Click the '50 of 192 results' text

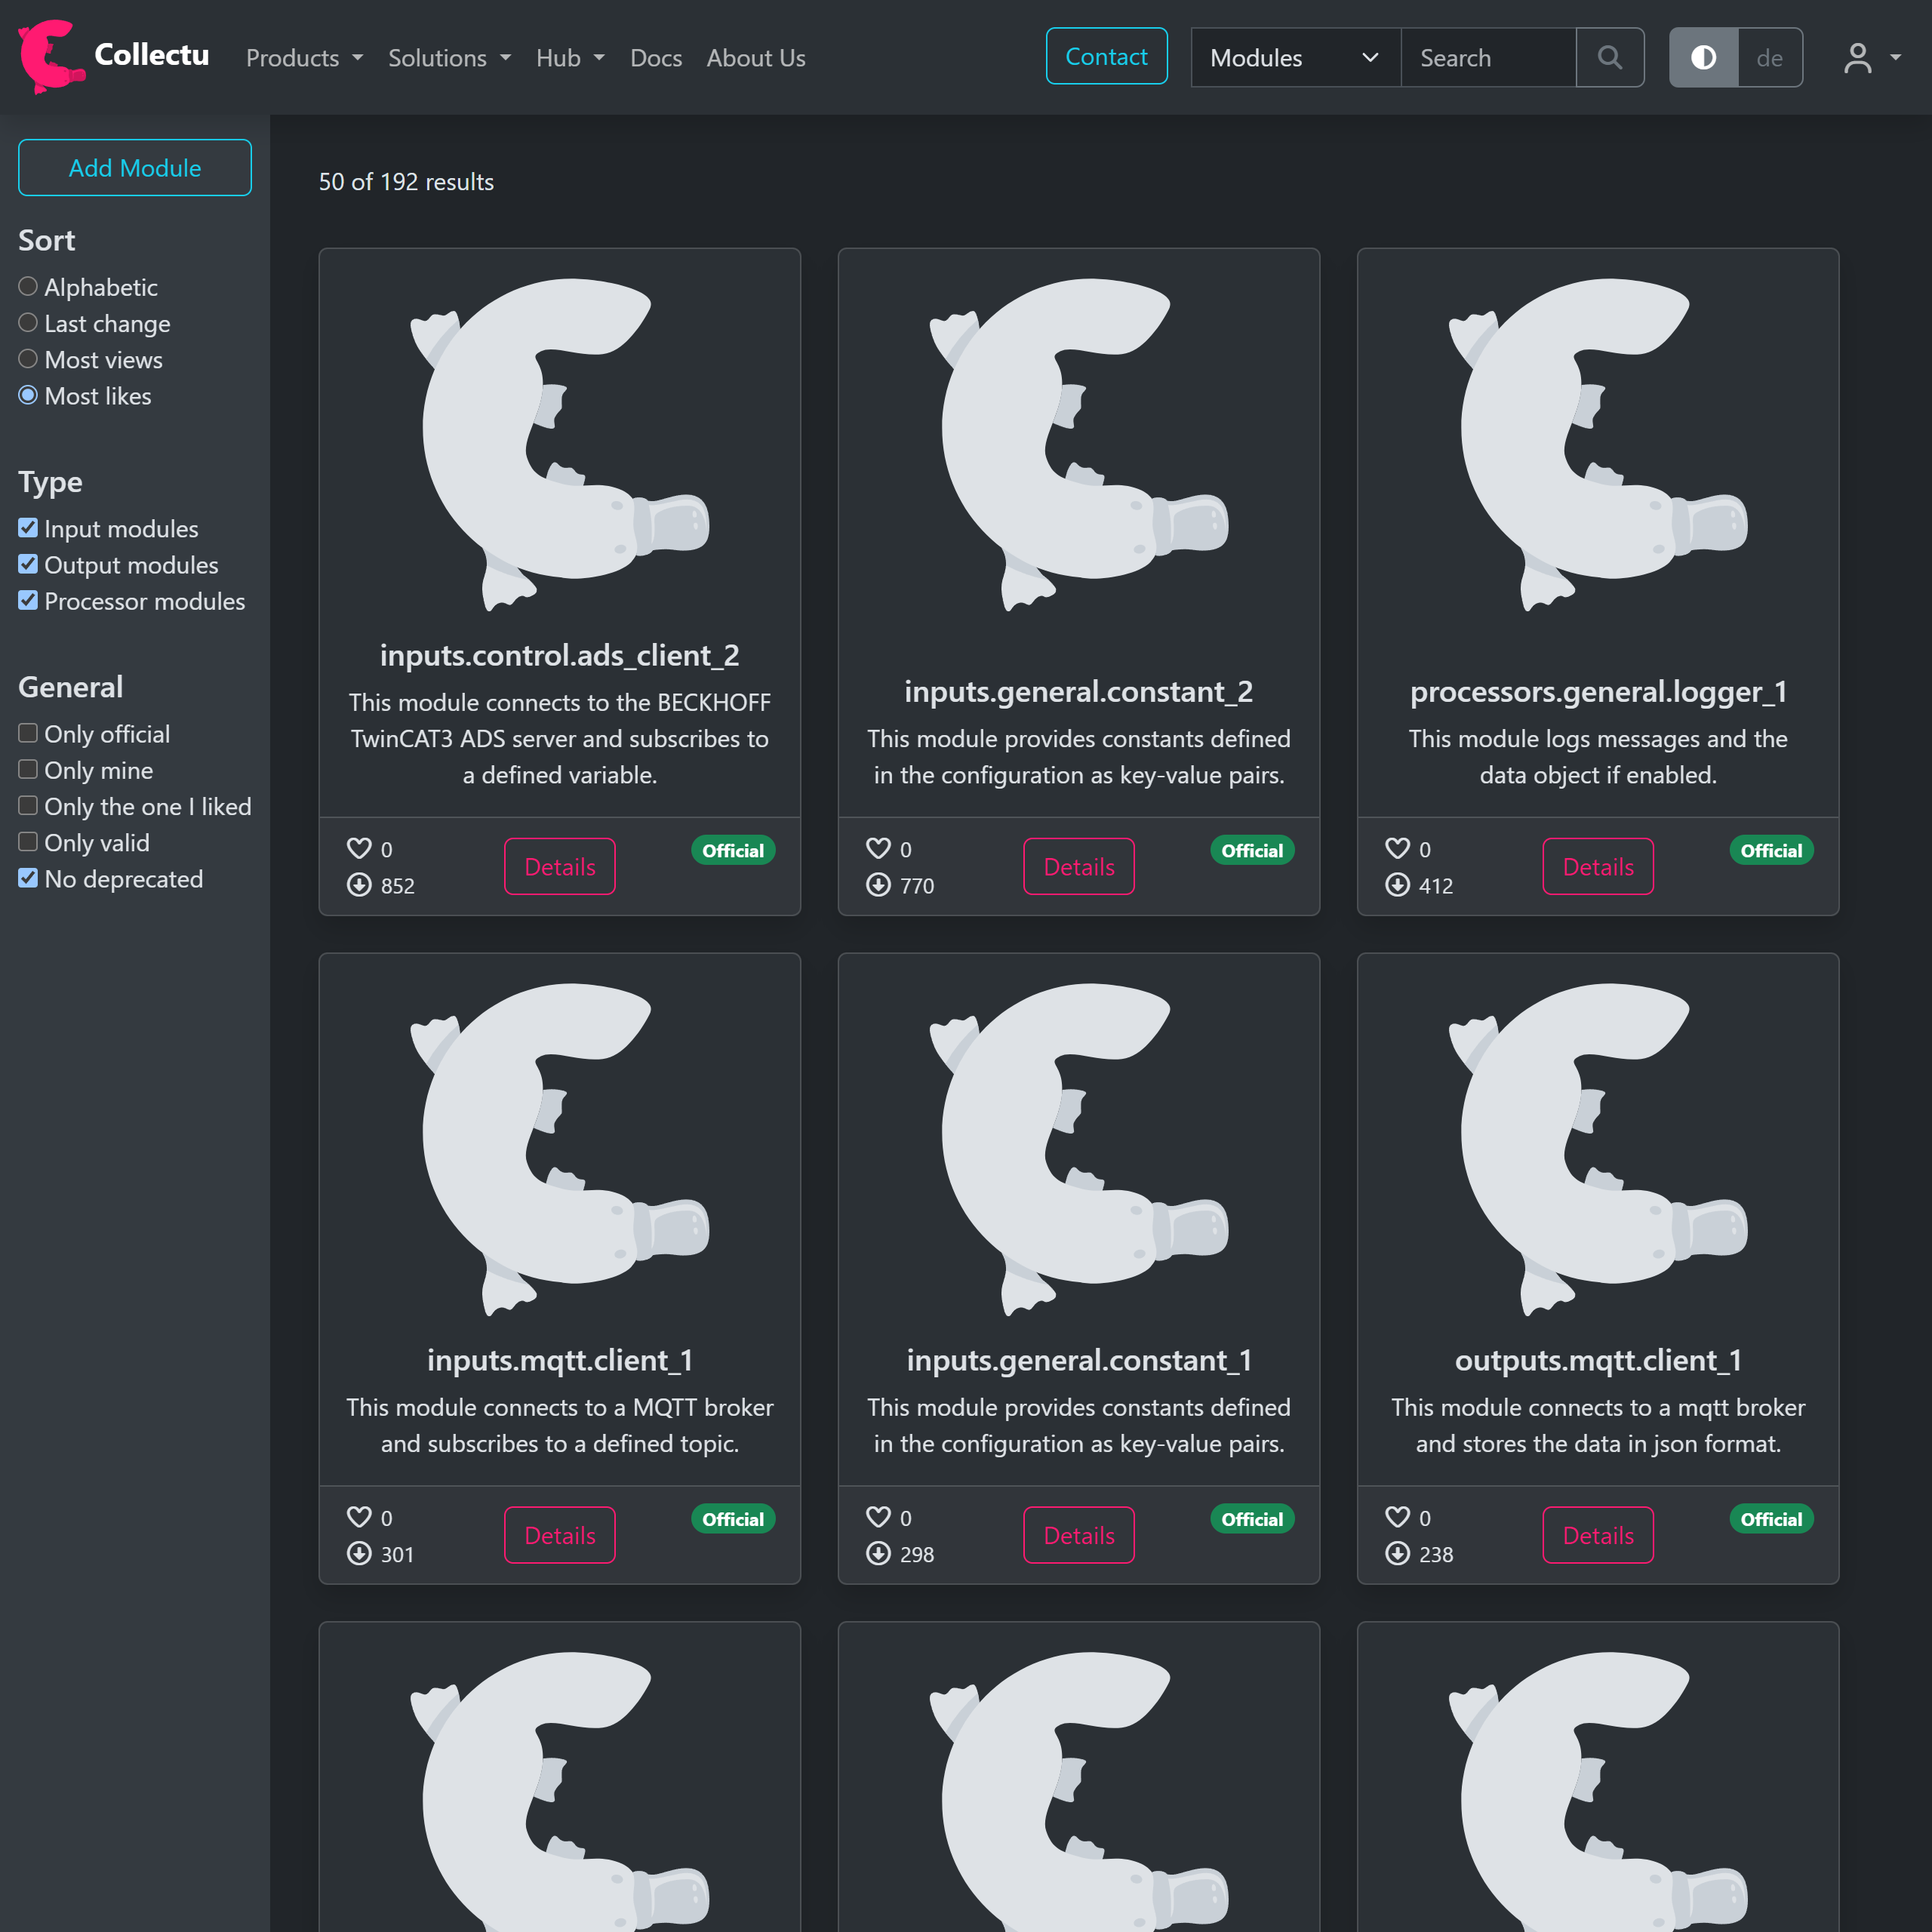pyautogui.click(x=406, y=182)
